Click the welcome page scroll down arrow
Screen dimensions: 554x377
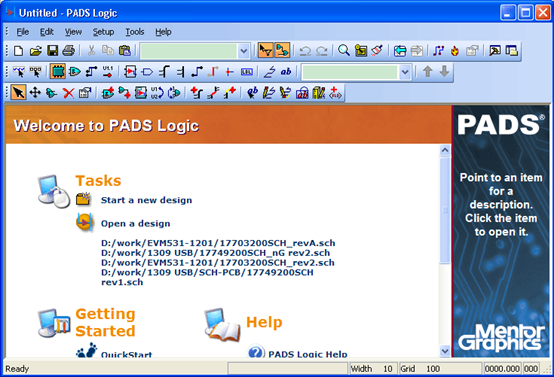[x=445, y=351]
